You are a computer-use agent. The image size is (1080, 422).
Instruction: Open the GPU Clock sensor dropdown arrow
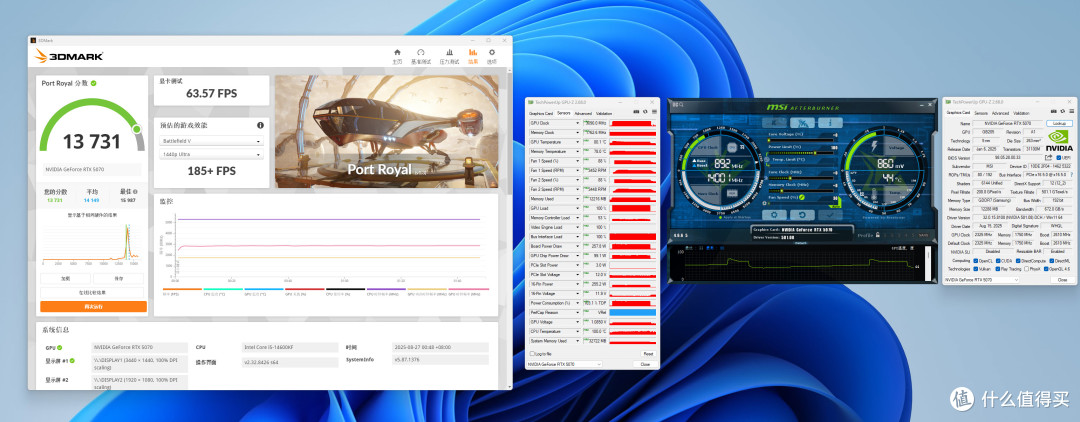tap(578, 123)
